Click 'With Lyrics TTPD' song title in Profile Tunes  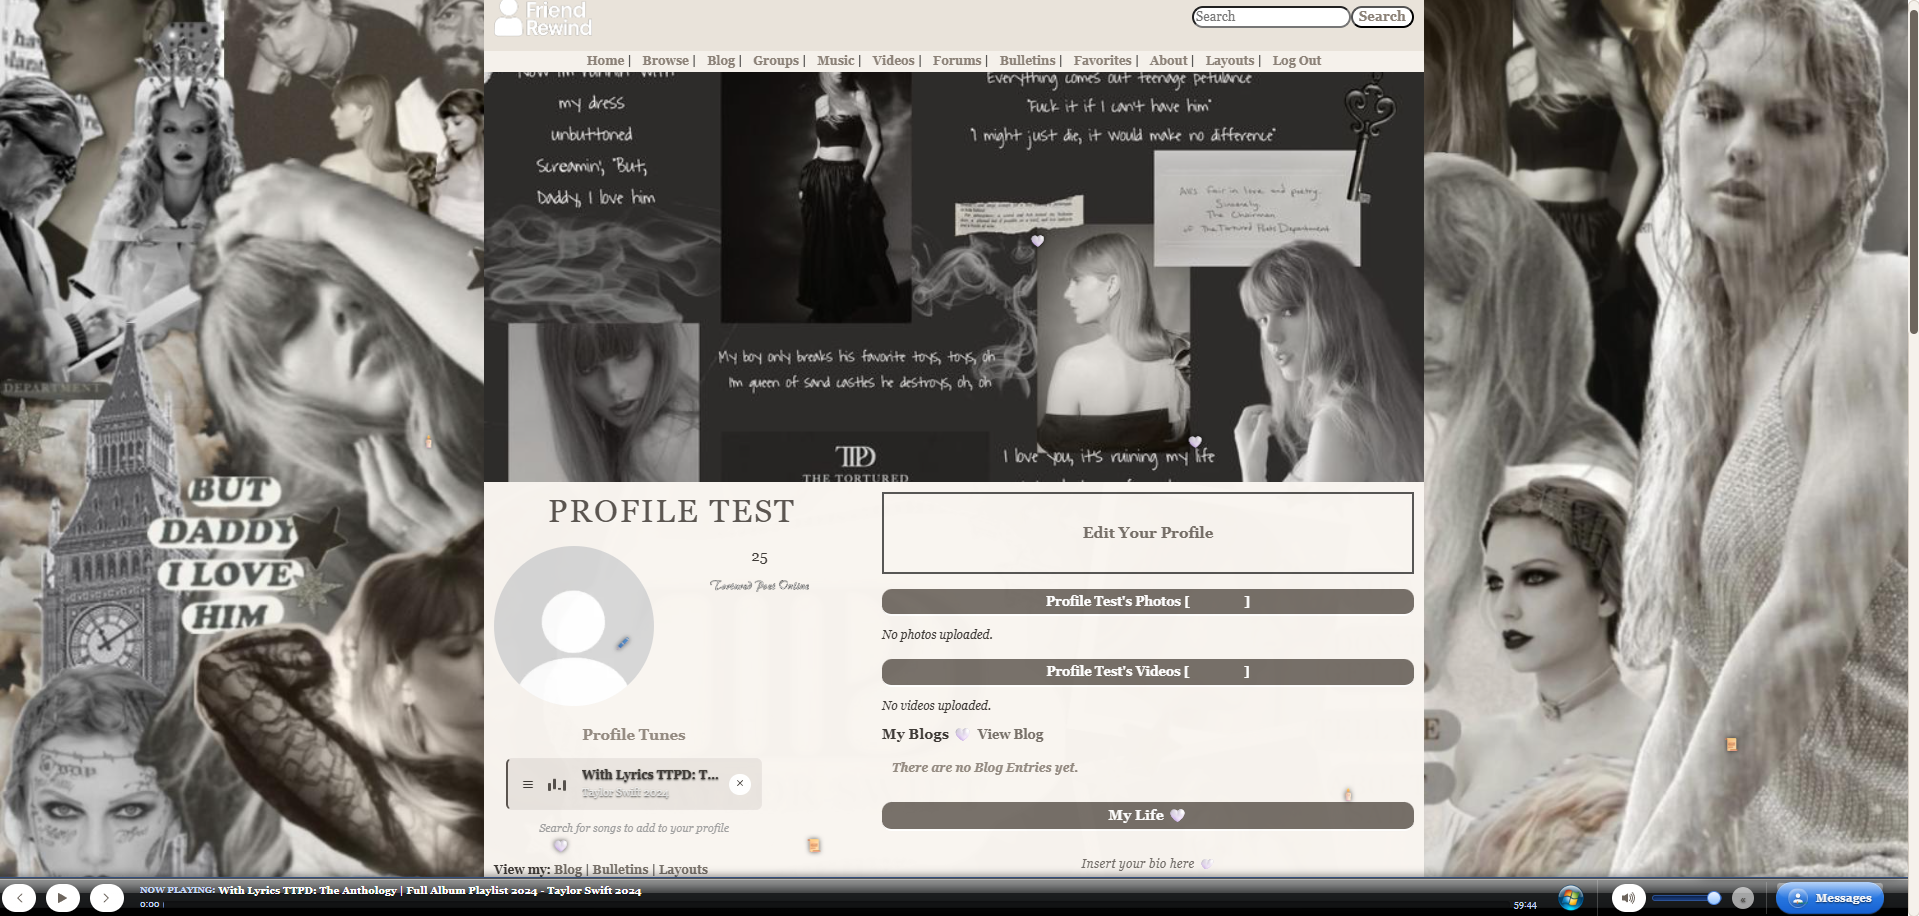(x=650, y=775)
